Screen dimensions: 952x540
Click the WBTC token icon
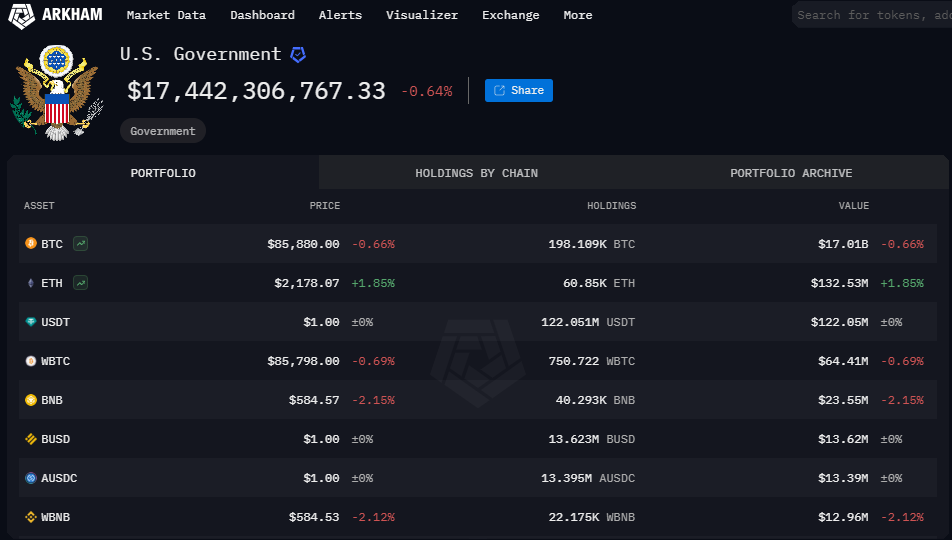[x=30, y=361]
